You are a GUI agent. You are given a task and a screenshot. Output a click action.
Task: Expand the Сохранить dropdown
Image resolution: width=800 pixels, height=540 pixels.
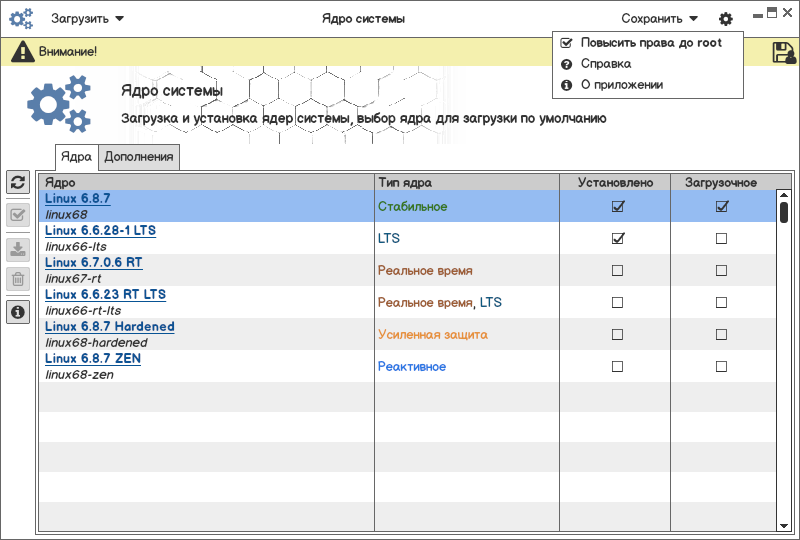tap(659, 18)
